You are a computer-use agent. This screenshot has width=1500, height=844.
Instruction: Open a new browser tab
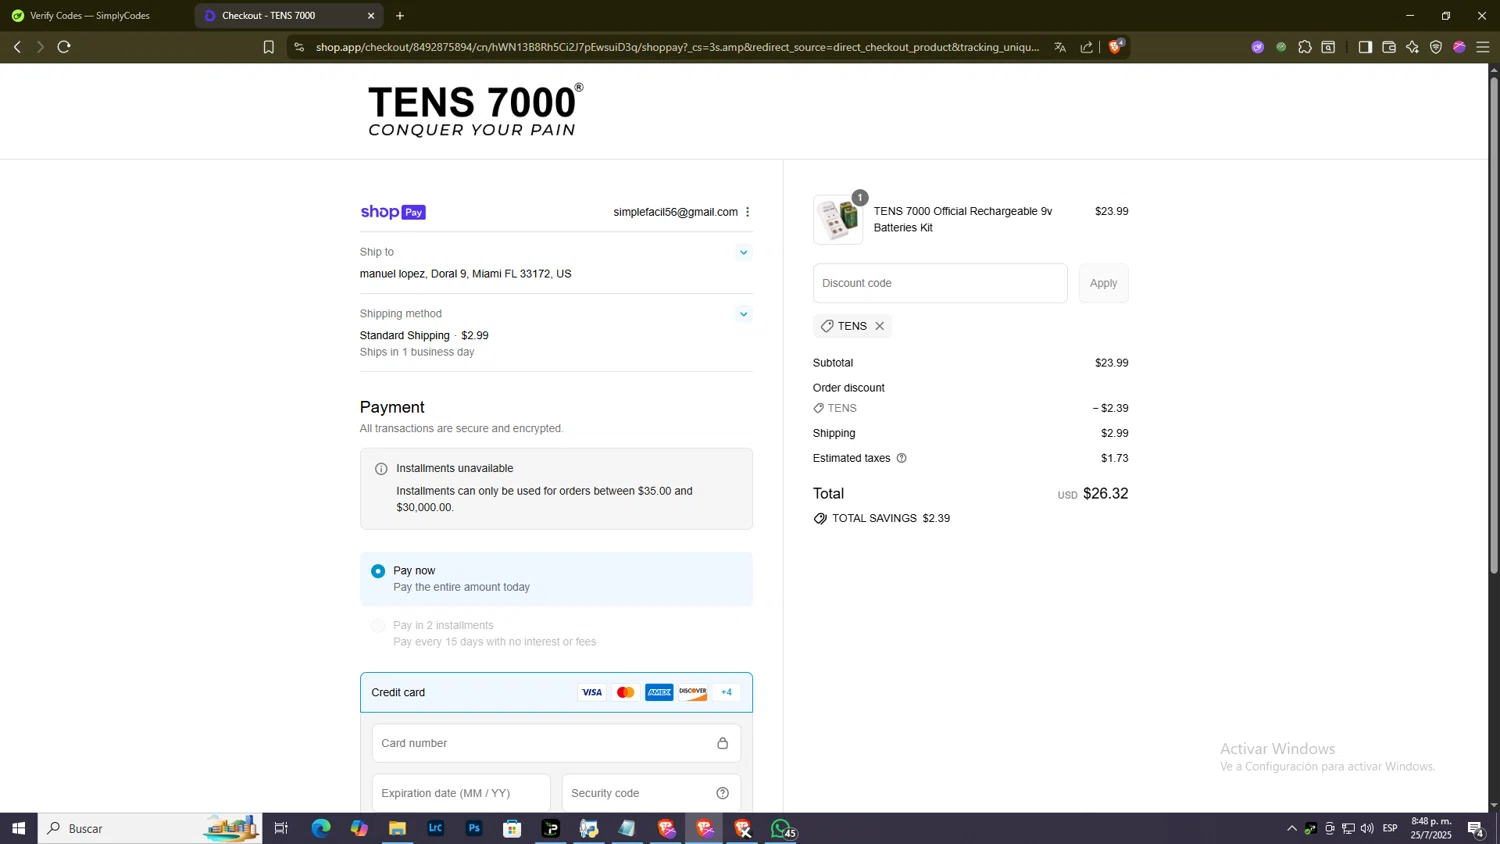[400, 16]
